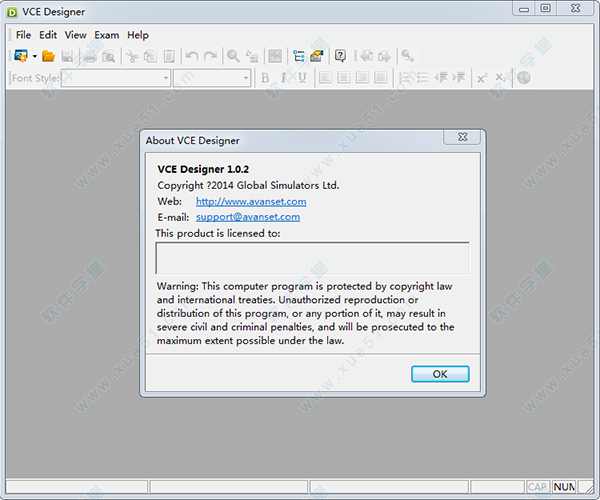600x500 pixels.
Task: Toggle numbered list
Action: (x=404, y=78)
